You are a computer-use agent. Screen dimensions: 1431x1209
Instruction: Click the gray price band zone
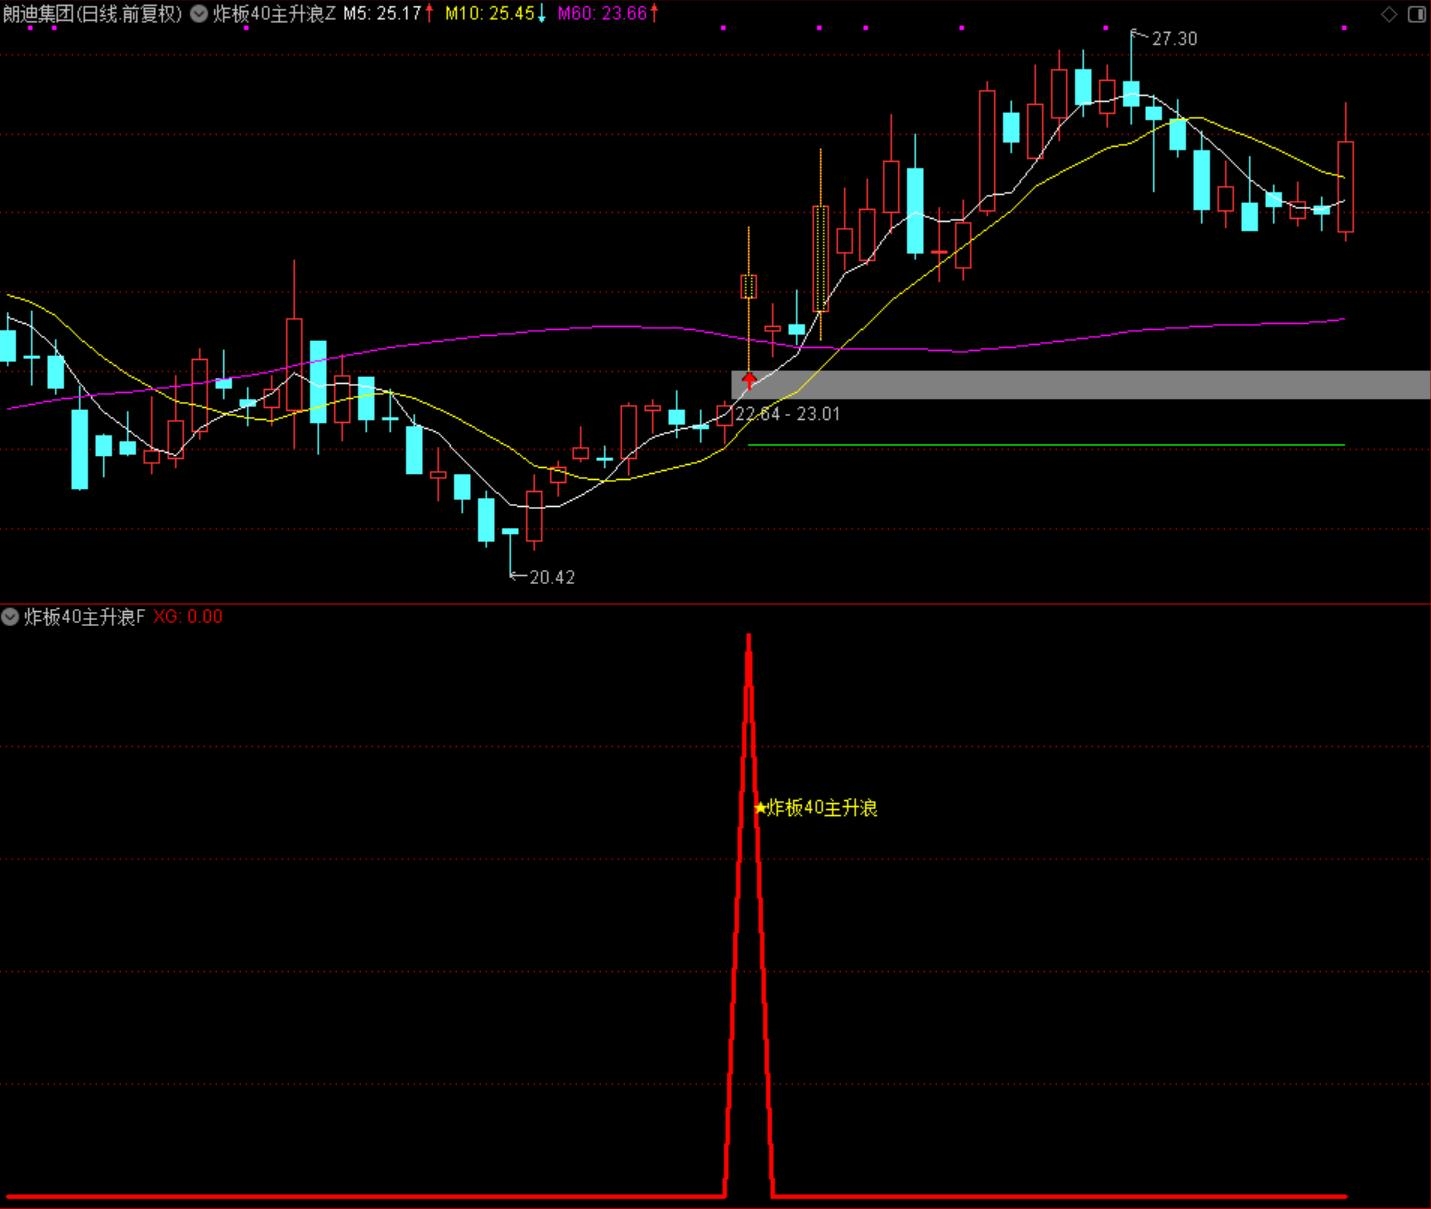1081,385
